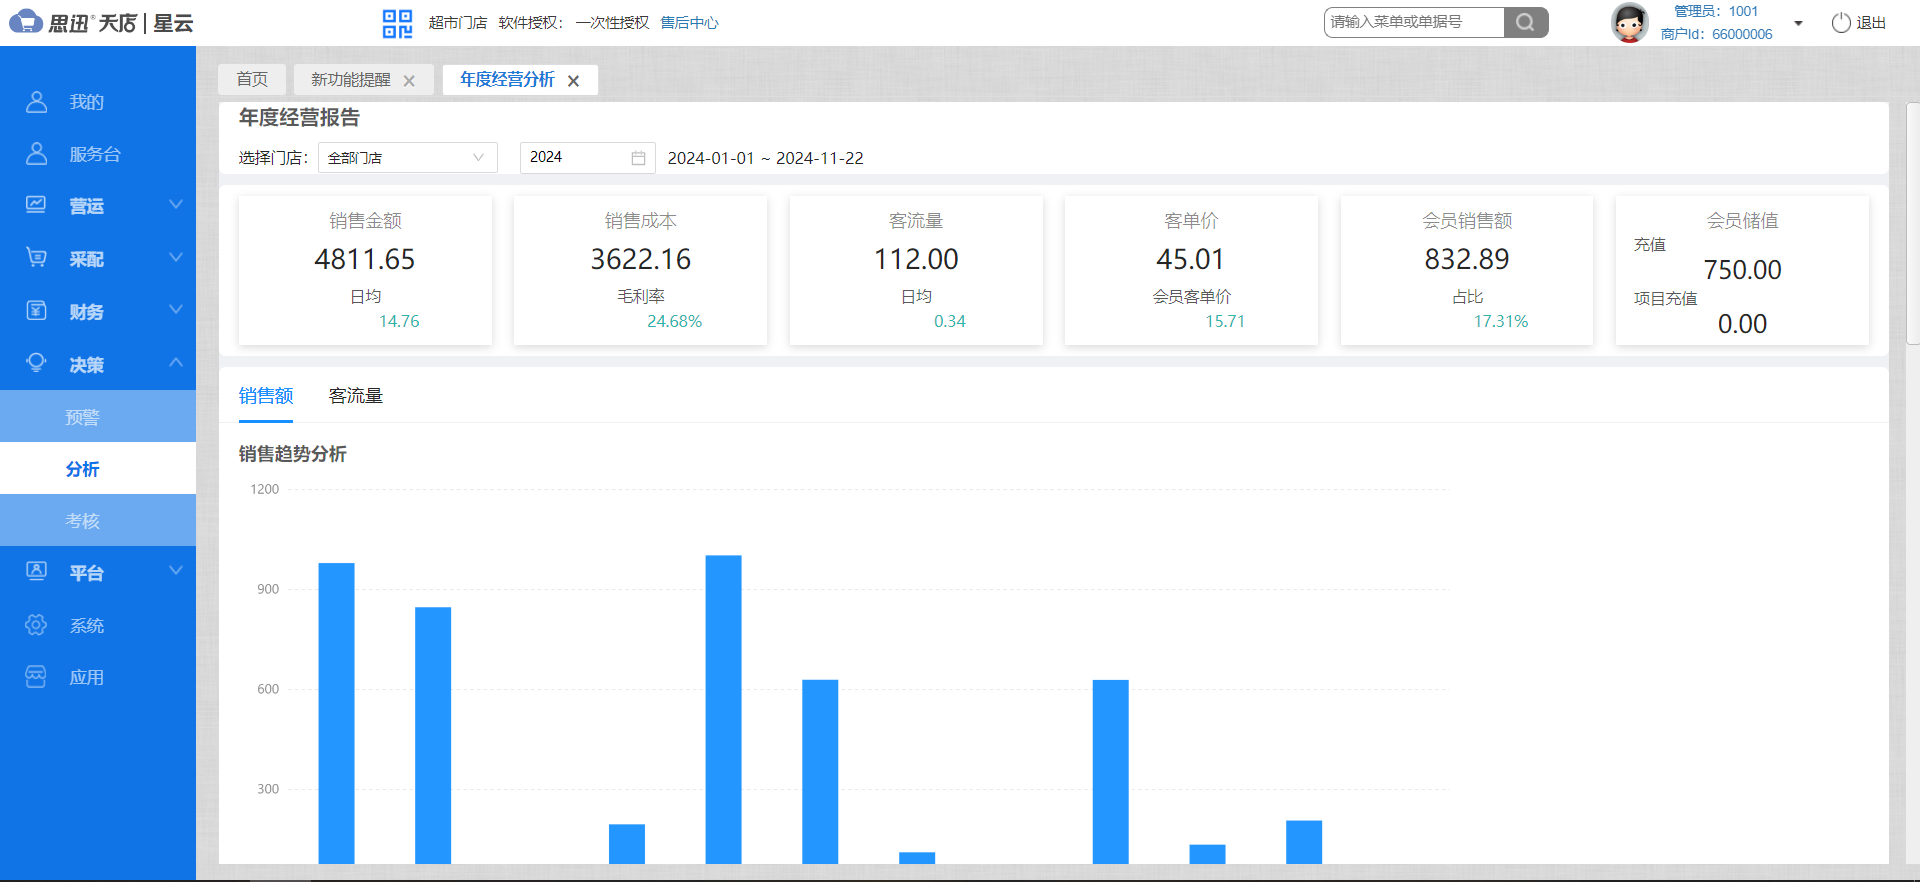Open the 系统 settings gear item

(x=86, y=626)
